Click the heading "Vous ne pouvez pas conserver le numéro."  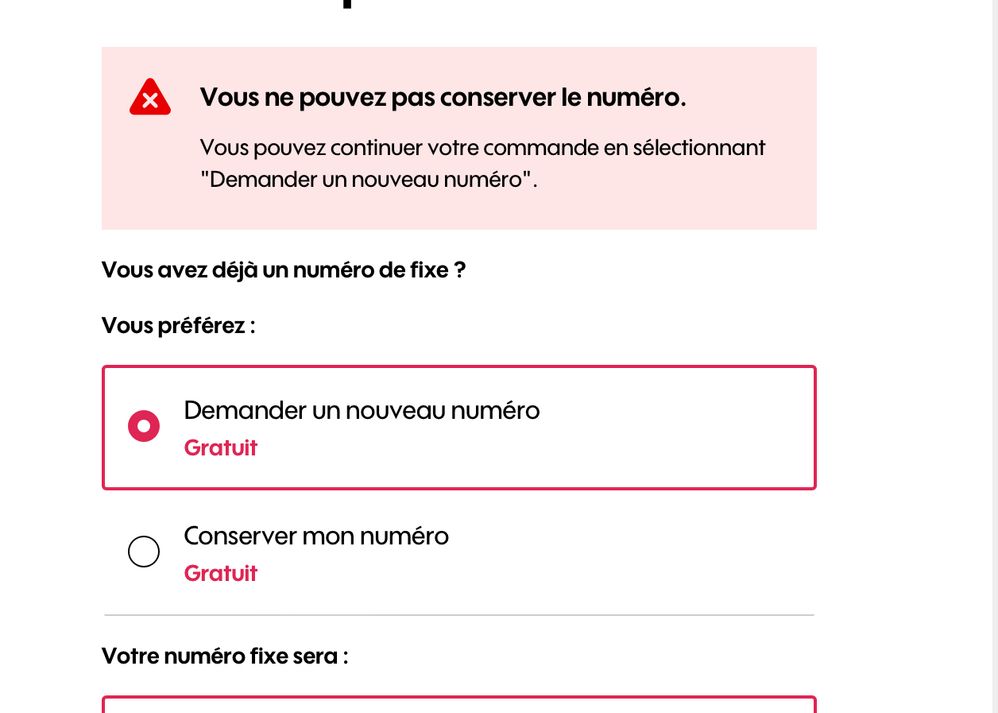443,97
